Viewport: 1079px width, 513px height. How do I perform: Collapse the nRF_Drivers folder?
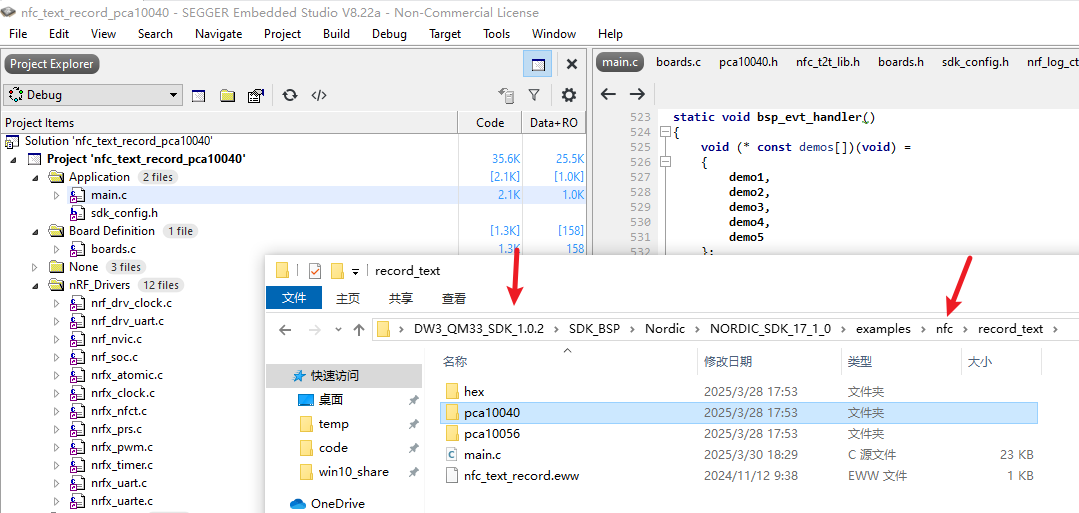click(34, 285)
